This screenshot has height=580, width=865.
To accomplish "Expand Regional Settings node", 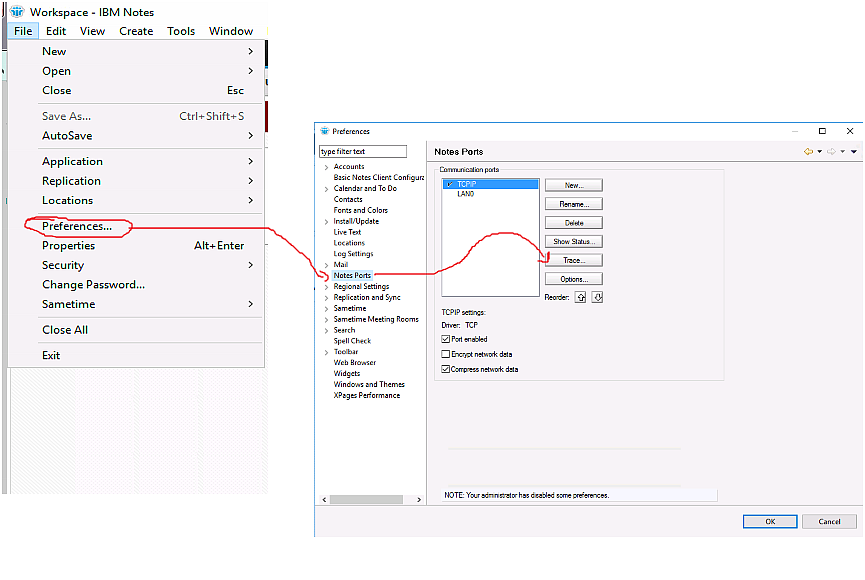I will tap(327, 287).
